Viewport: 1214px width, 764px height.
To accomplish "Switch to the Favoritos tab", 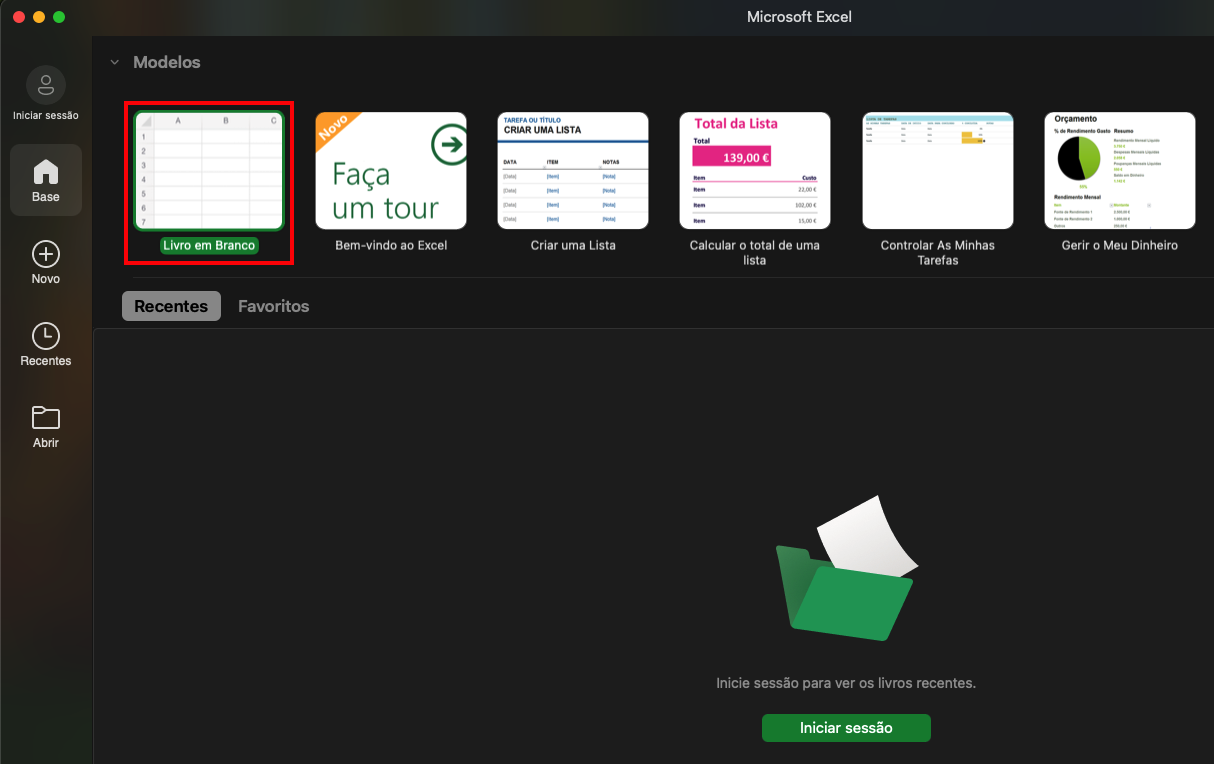I will pyautogui.click(x=273, y=306).
